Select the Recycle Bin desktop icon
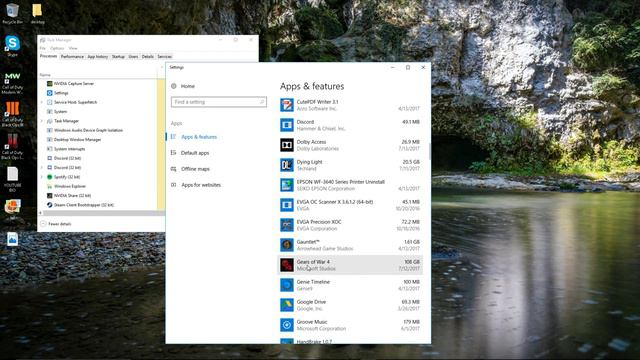The image size is (640, 360). coord(12,13)
